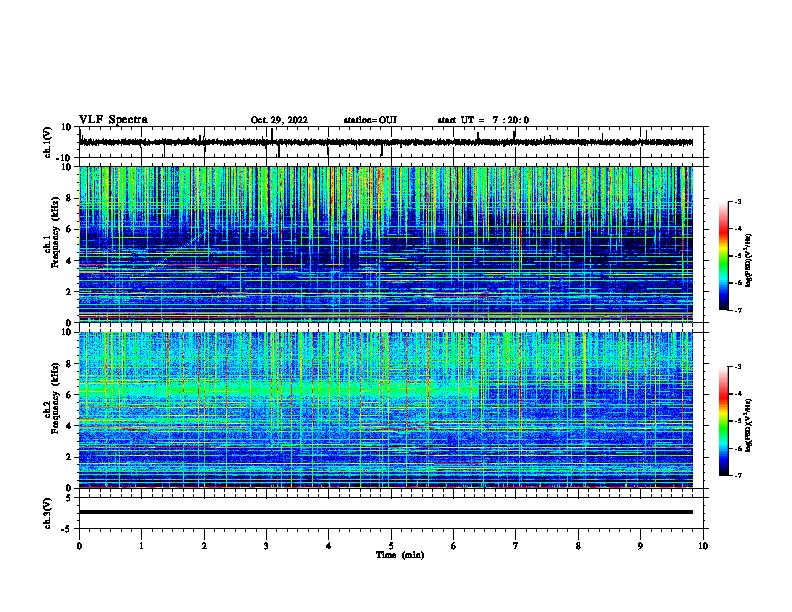Image resolution: width=792 pixels, height=612 pixels.
Task: Select the "start UT = 7:20:0" header text
Action: click(483, 120)
